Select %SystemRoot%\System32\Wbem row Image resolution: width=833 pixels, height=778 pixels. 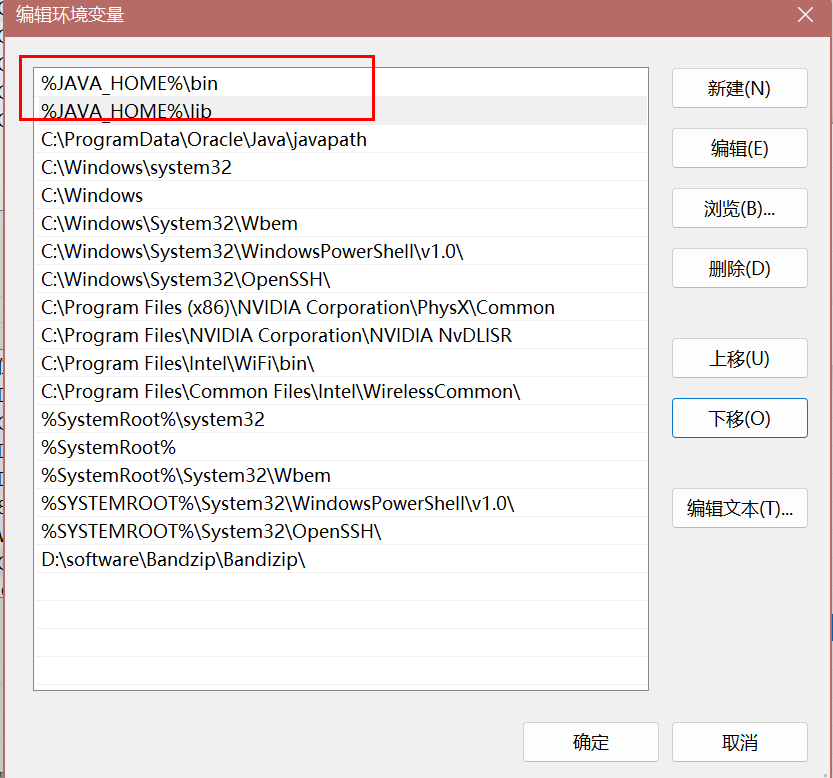[341, 475]
